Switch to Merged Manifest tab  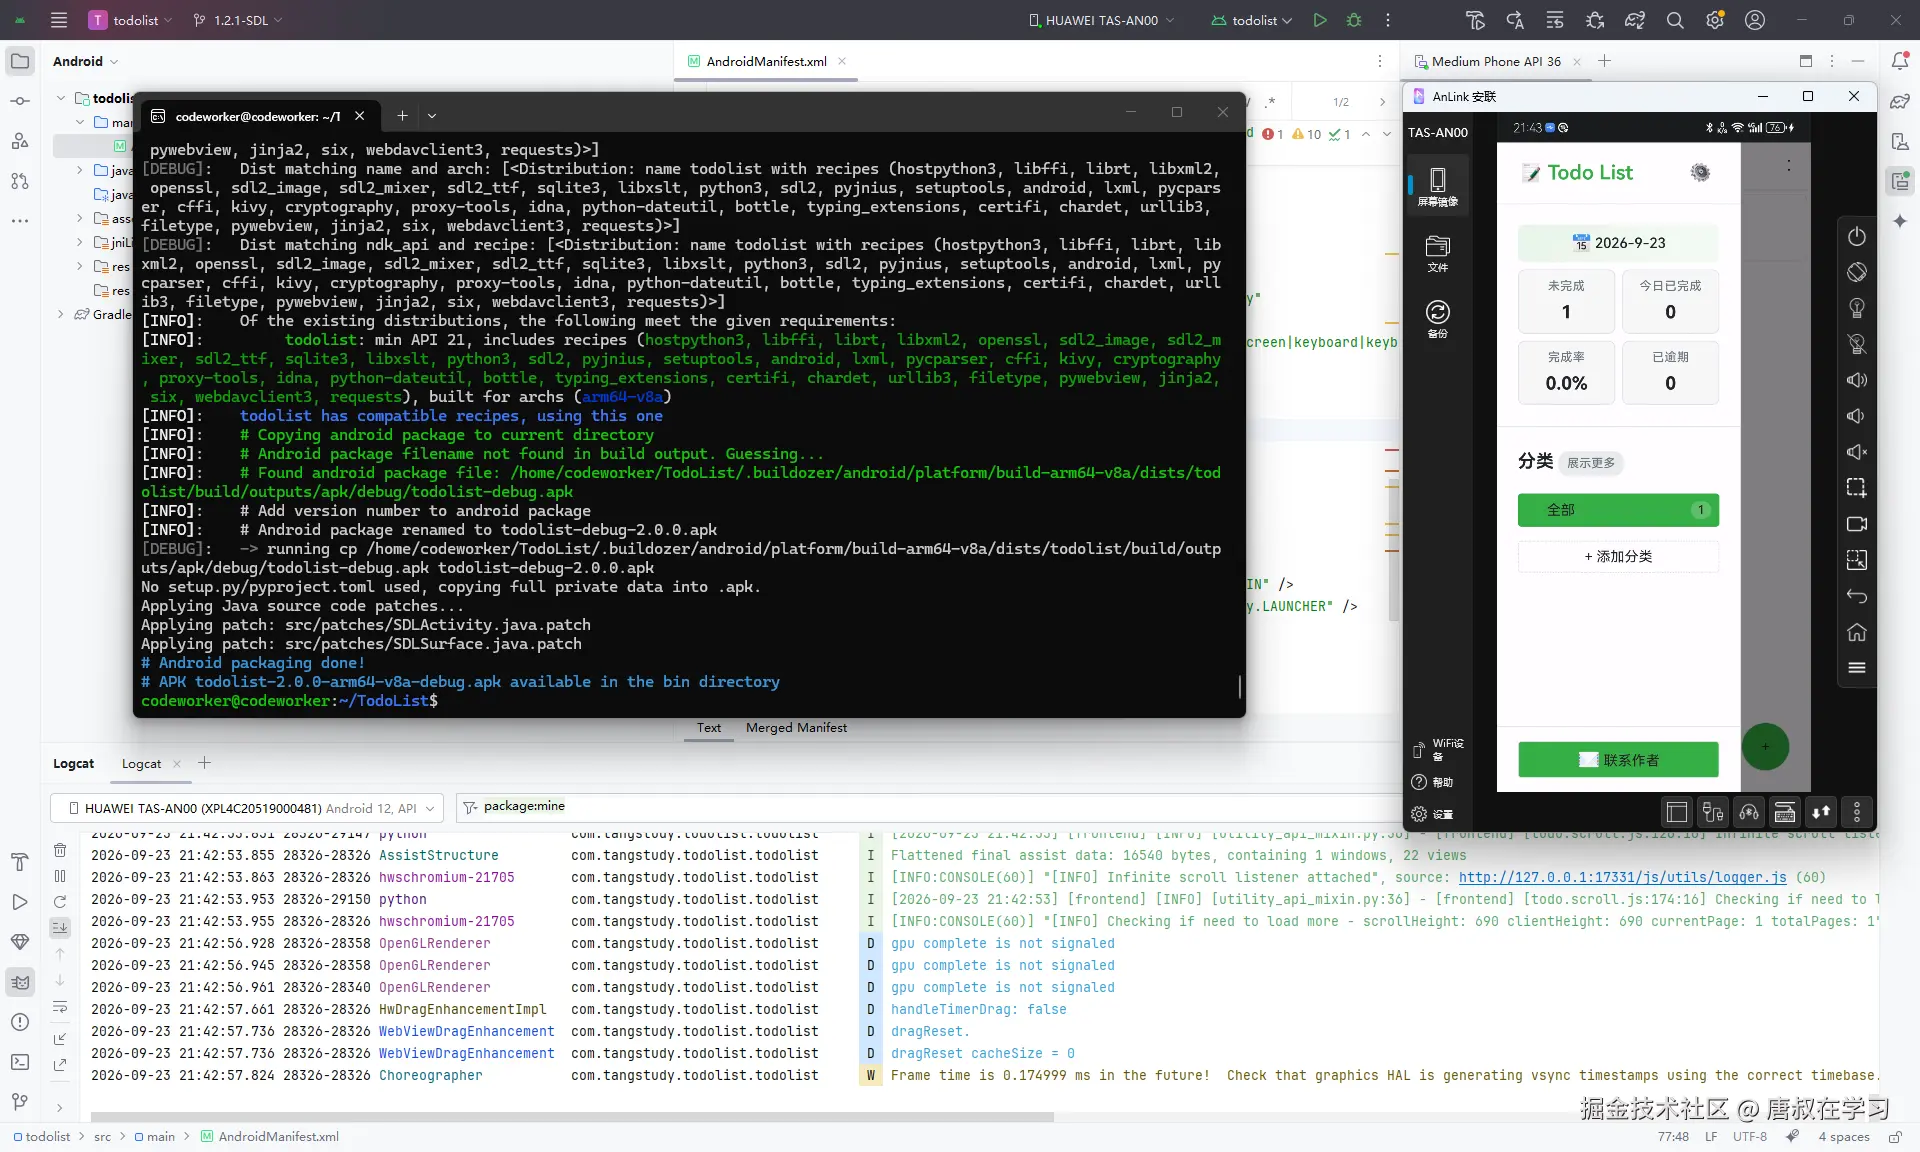[x=796, y=728]
